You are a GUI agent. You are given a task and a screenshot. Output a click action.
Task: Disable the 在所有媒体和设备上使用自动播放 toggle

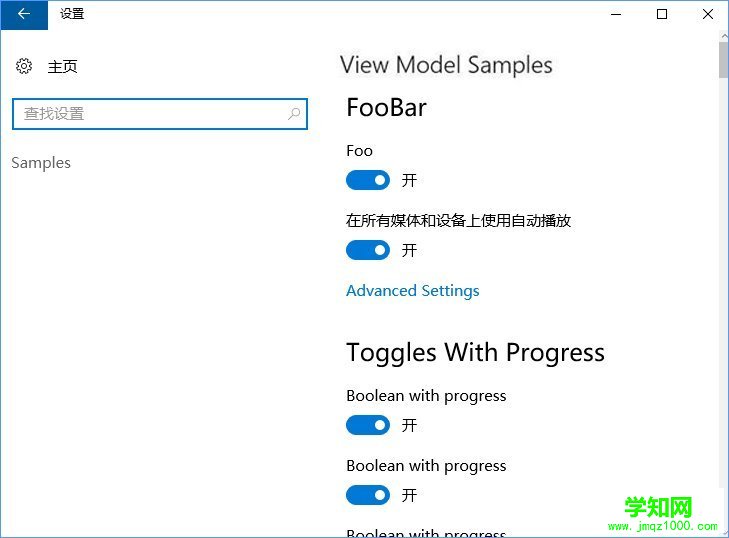point(367,250)
